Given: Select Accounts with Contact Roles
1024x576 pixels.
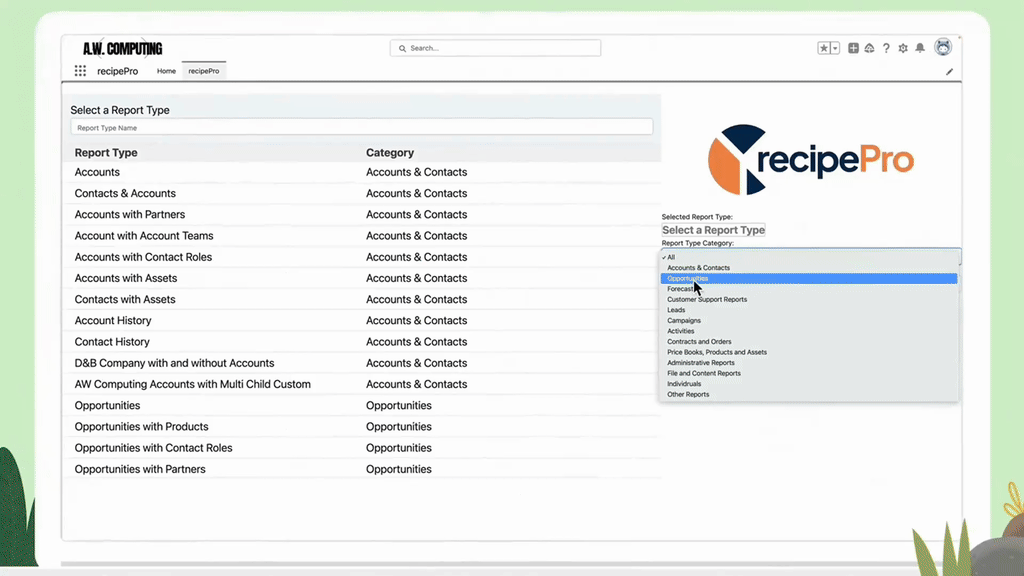Looking at the screenshot, I should pyautogui.click(x=363, y=257).
